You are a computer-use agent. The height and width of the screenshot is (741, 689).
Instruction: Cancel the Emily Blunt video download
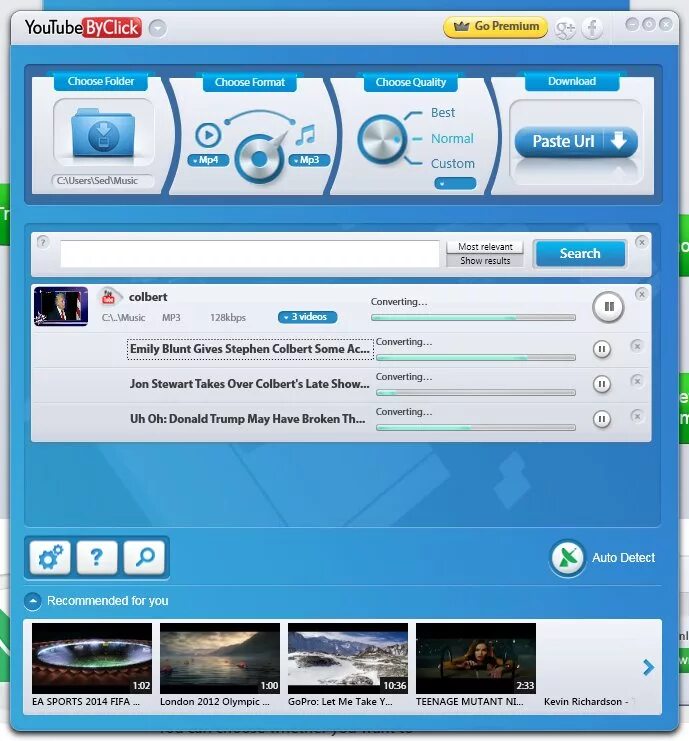coord(637,346)
